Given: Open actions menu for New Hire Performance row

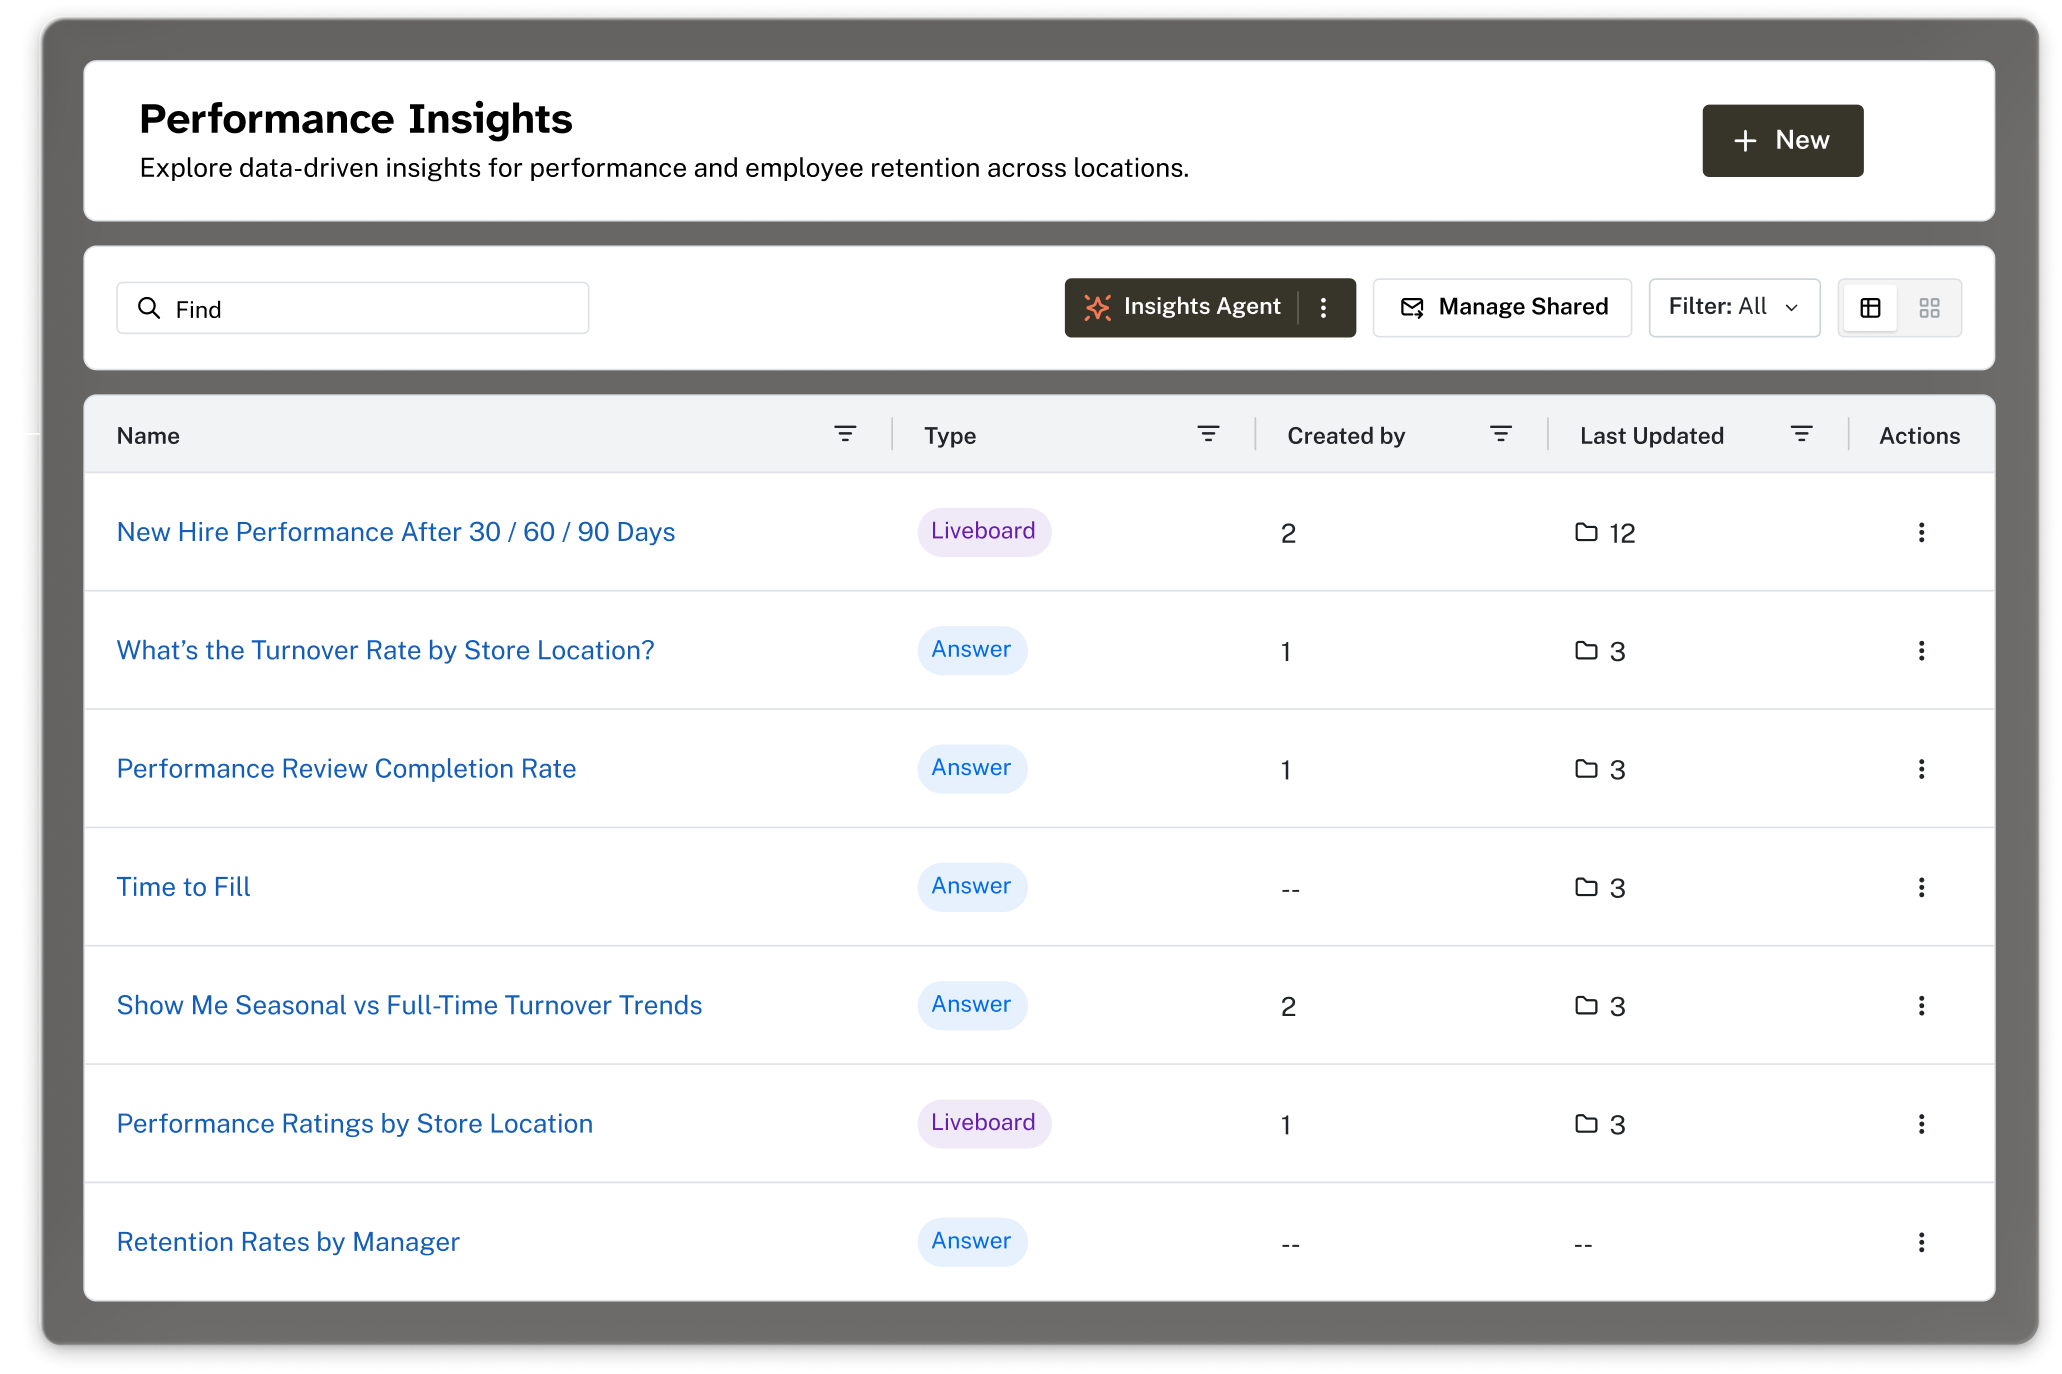Looking at the screenshot, I should tap(1921, 533).
